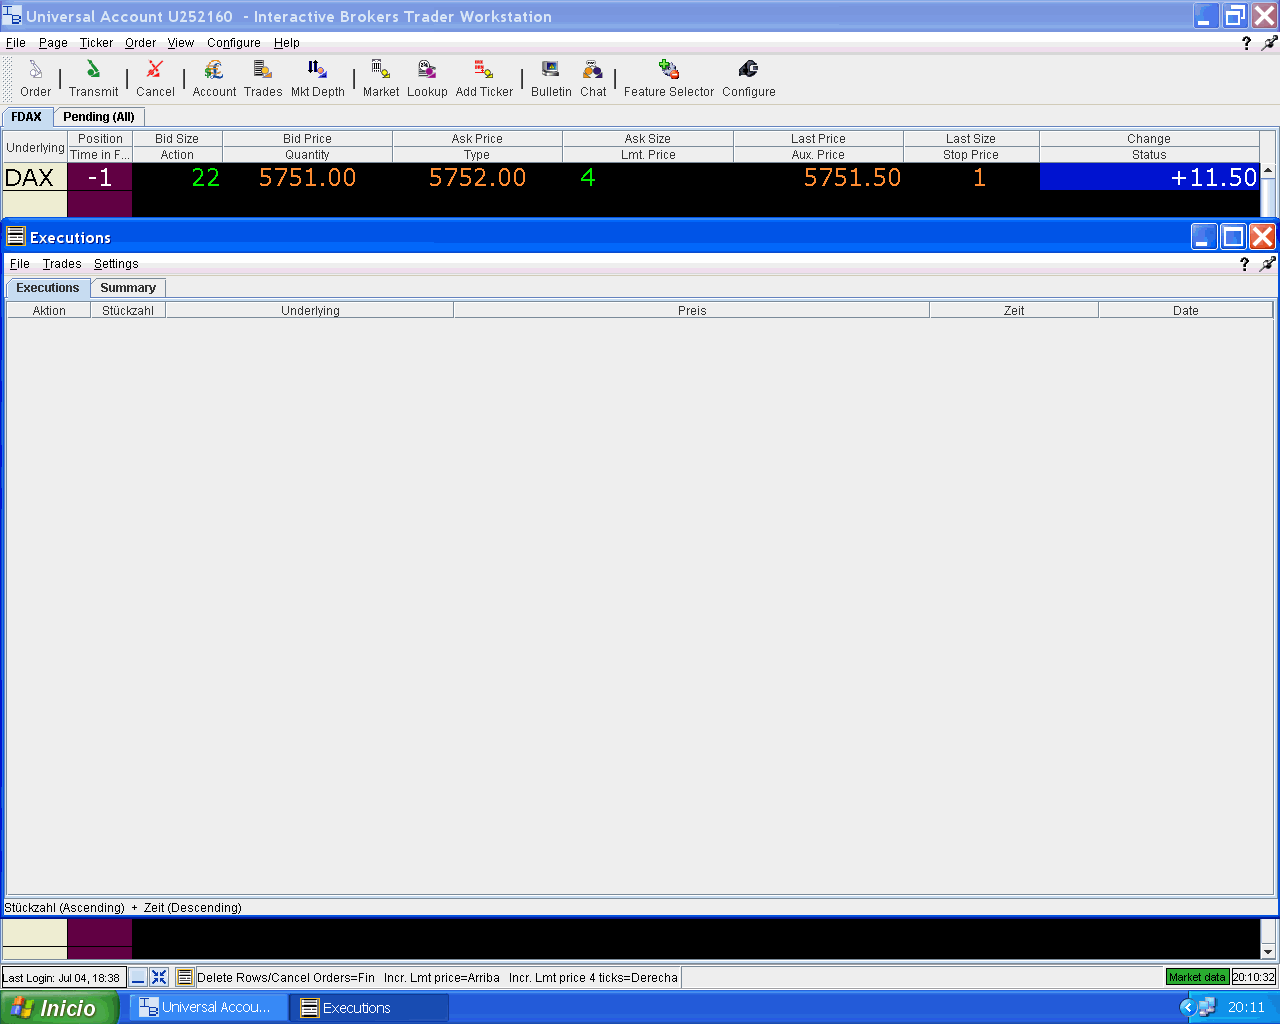Sort by the Date column header
Viewport: 1280px width, 1024px height.
tap(1186, 311)
